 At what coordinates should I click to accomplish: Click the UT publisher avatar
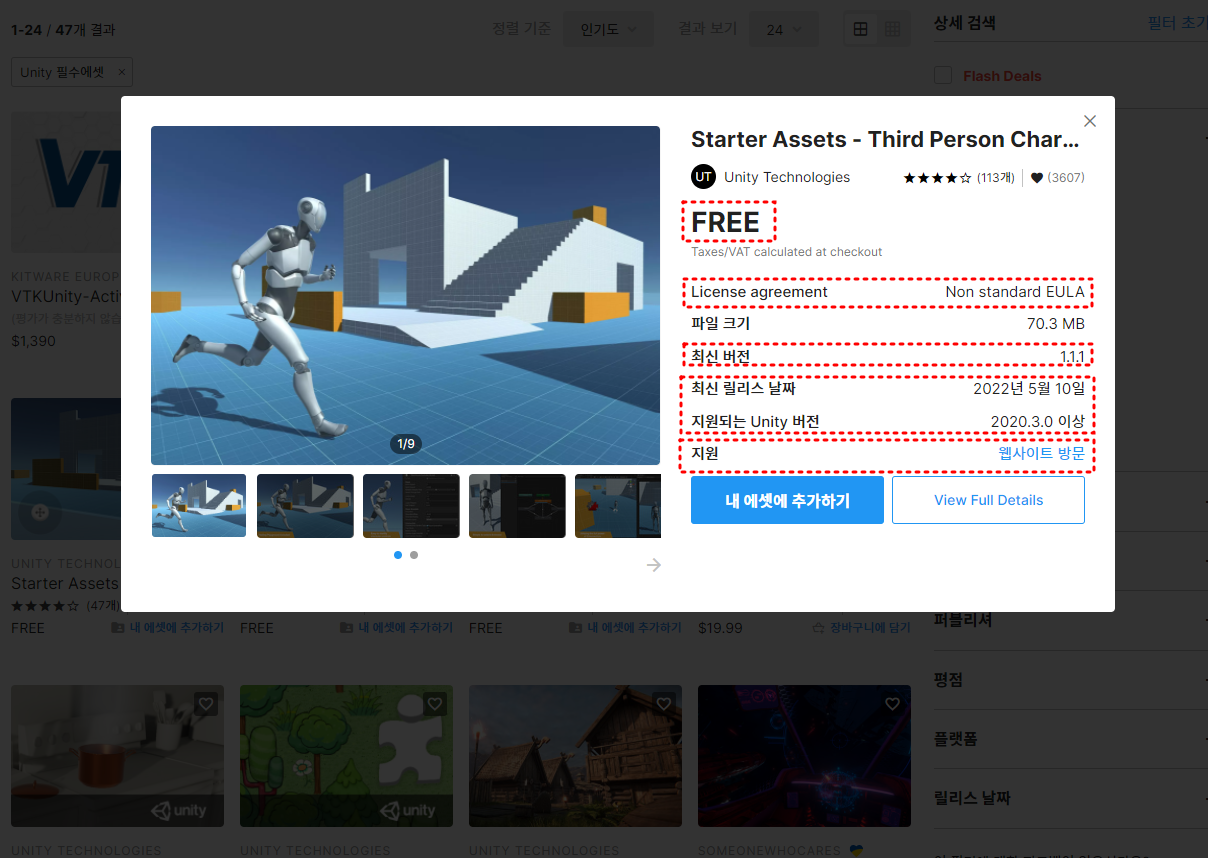pyautogui.click(x=704, y=177)
